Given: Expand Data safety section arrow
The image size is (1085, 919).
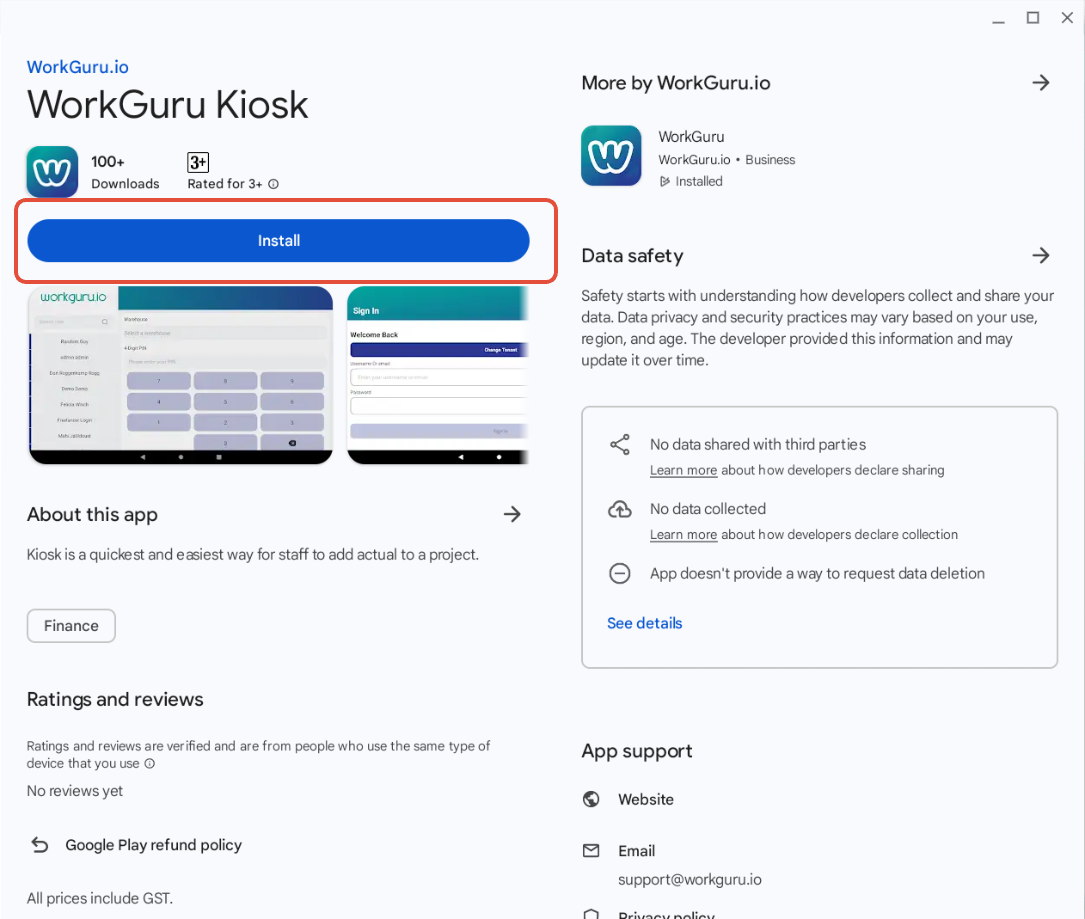Looking at the screenshot, I should tap(1041, 255).
